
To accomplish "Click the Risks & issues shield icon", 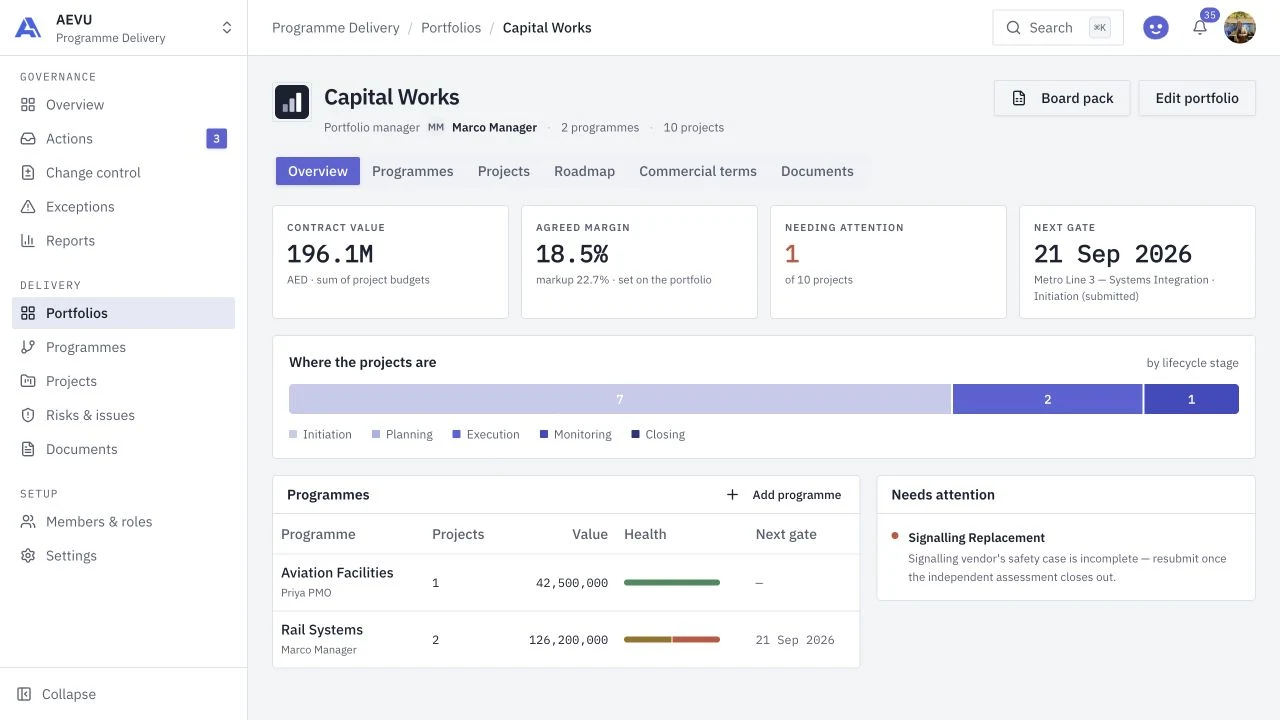I will pos(28,415).
